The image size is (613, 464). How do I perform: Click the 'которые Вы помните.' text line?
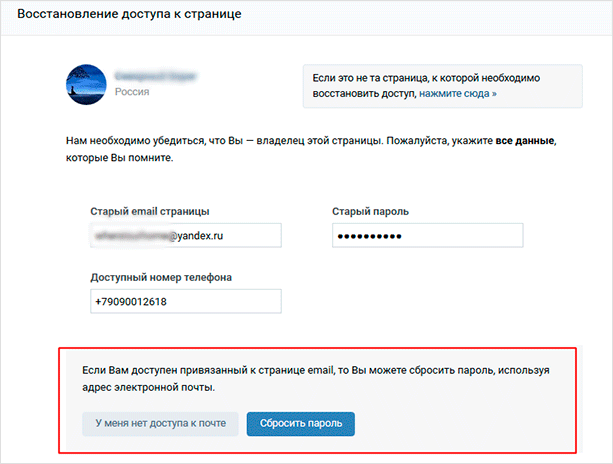tap(119, 158)
